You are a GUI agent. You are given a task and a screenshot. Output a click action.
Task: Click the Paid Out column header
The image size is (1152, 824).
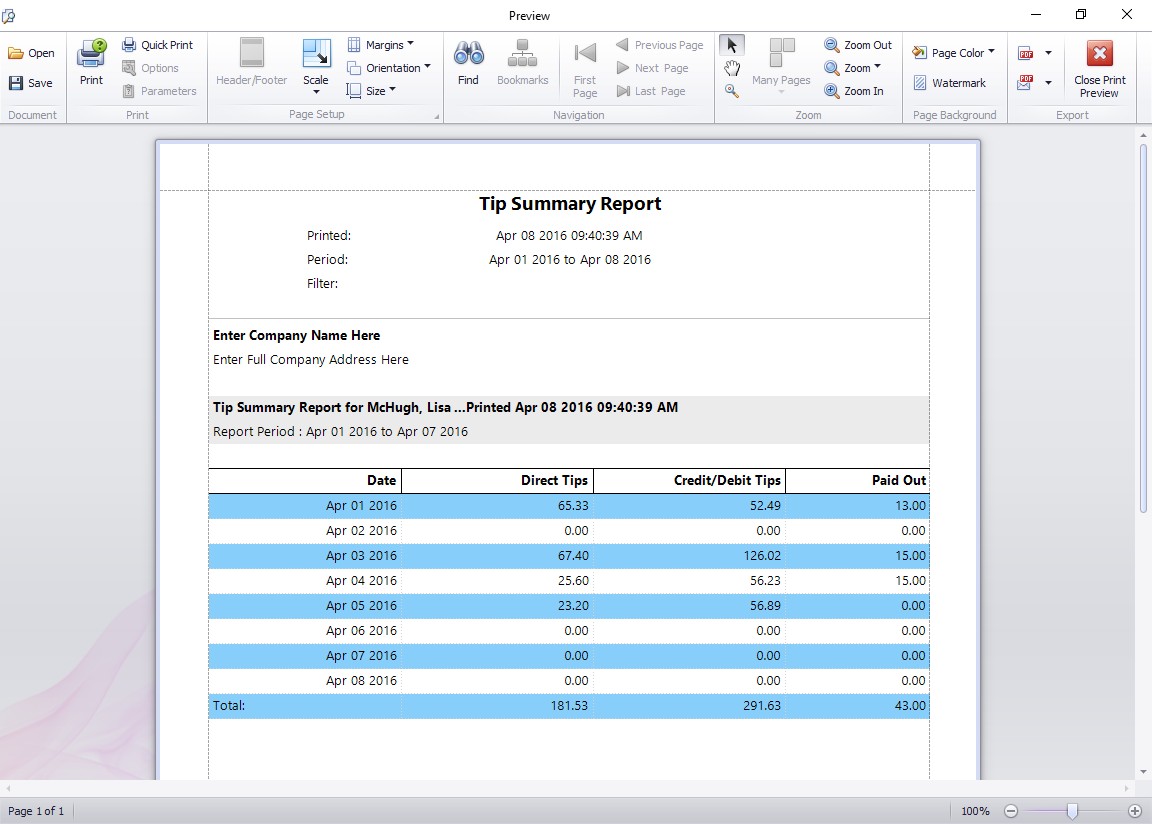pyautogui.click(x=857, y=480)
